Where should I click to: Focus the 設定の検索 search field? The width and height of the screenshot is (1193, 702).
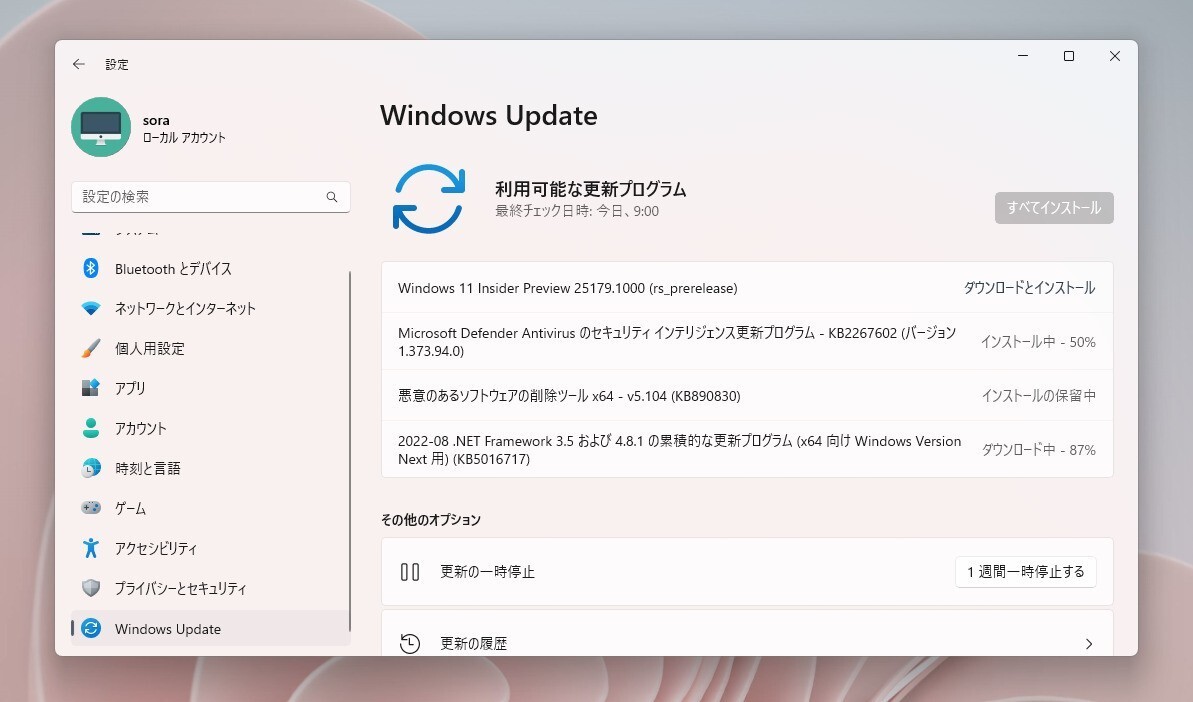[211, 197]
